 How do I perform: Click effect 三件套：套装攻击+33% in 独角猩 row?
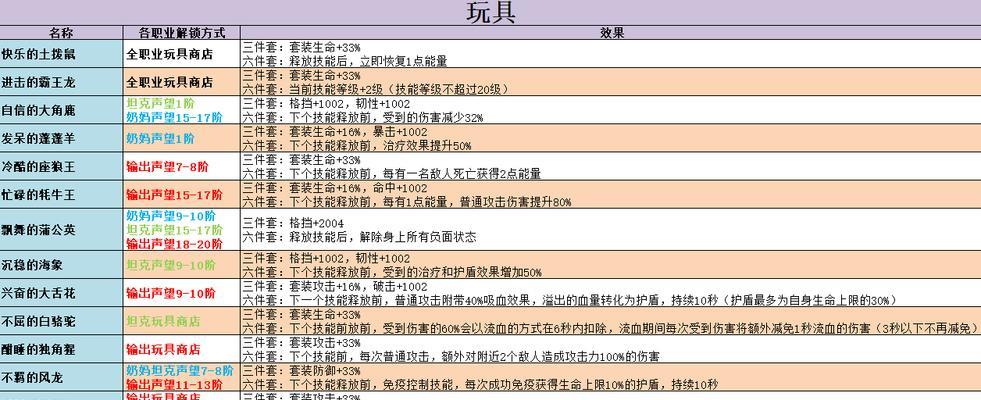point(302,342)
